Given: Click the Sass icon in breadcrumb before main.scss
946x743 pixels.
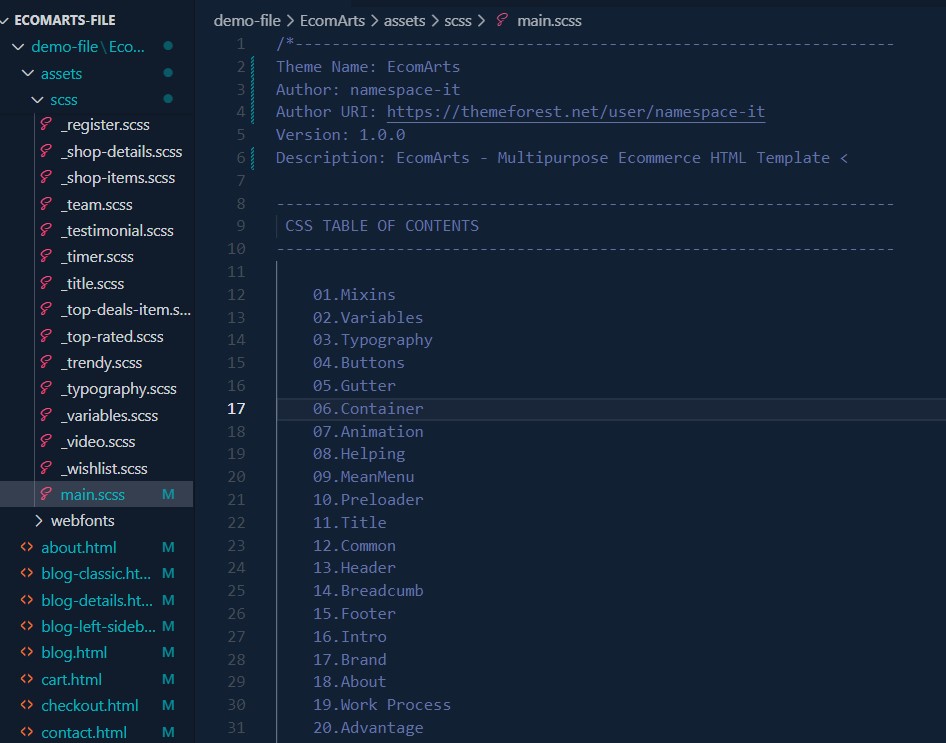Looking at the screenshot, I should [502, 20].
